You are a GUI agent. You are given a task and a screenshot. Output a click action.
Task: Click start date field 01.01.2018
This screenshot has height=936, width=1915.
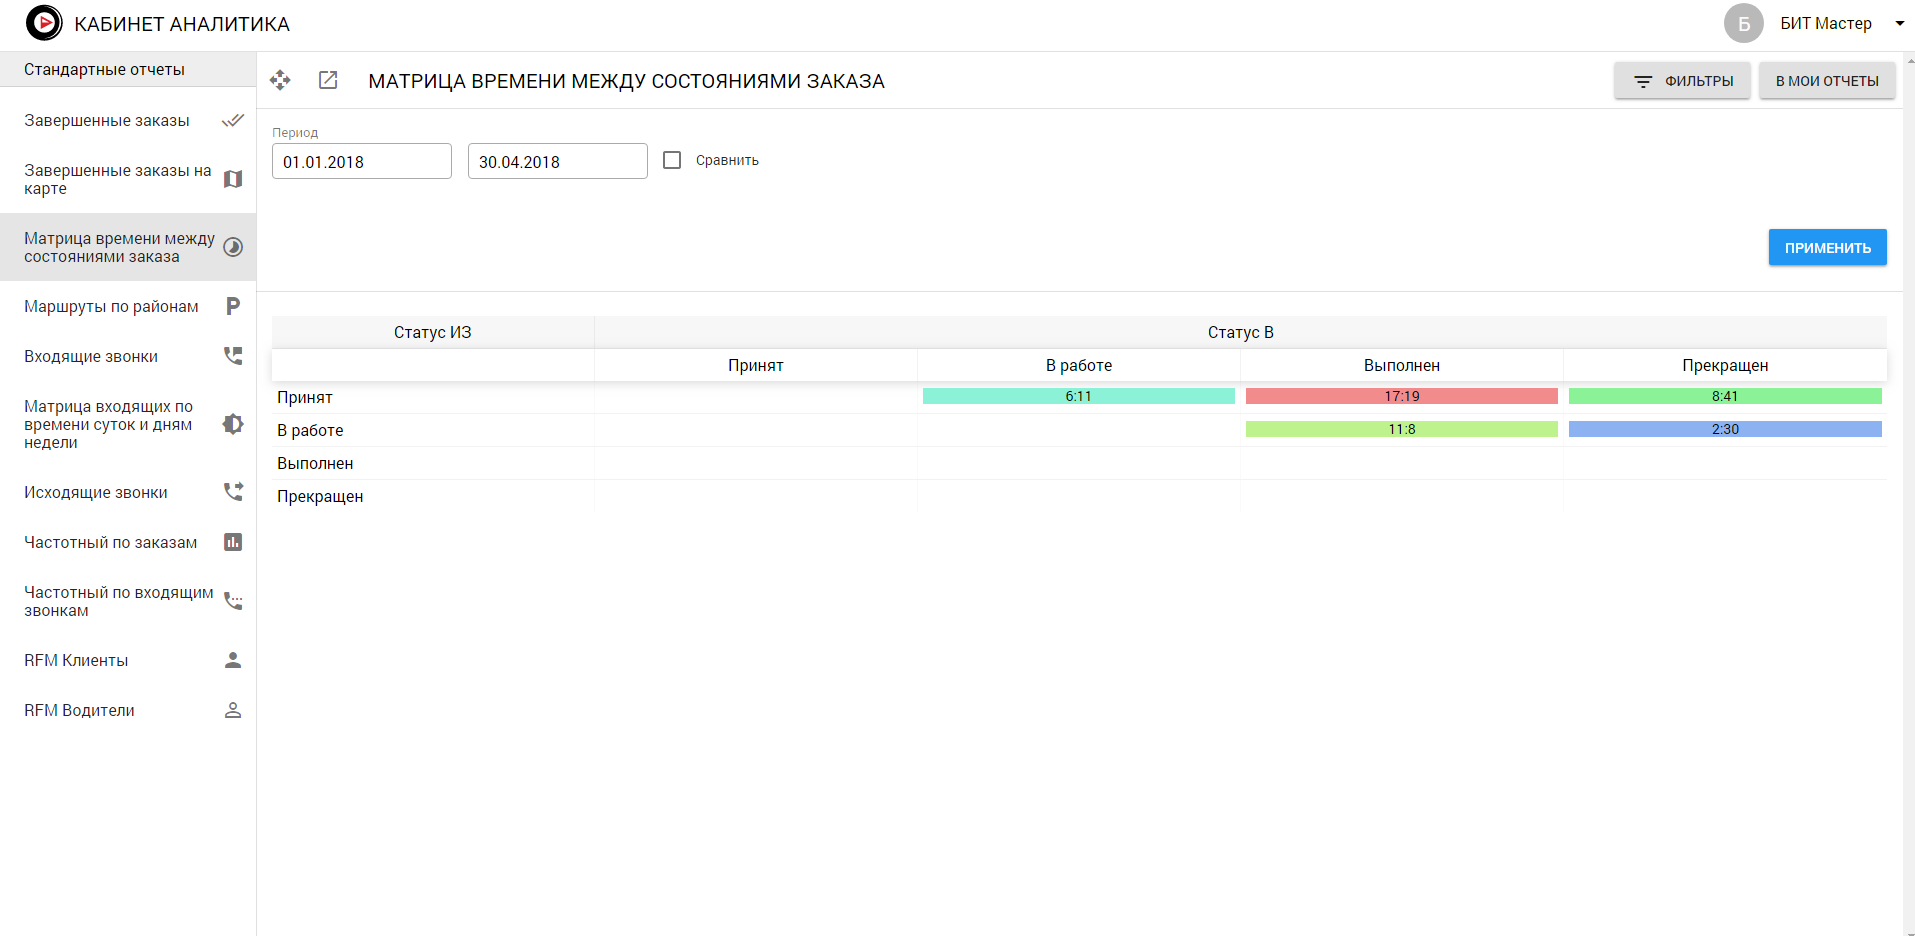click(362, 161)
